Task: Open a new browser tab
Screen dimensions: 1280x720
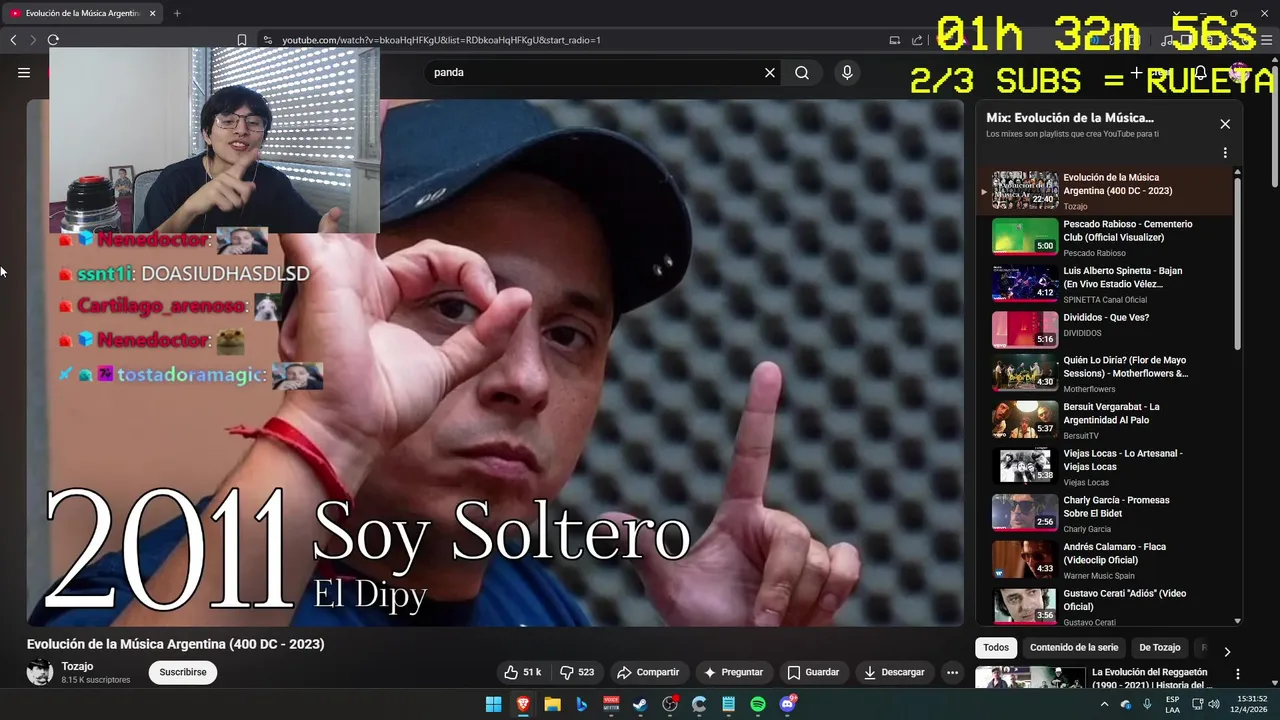Action: [x=177, y=13]
